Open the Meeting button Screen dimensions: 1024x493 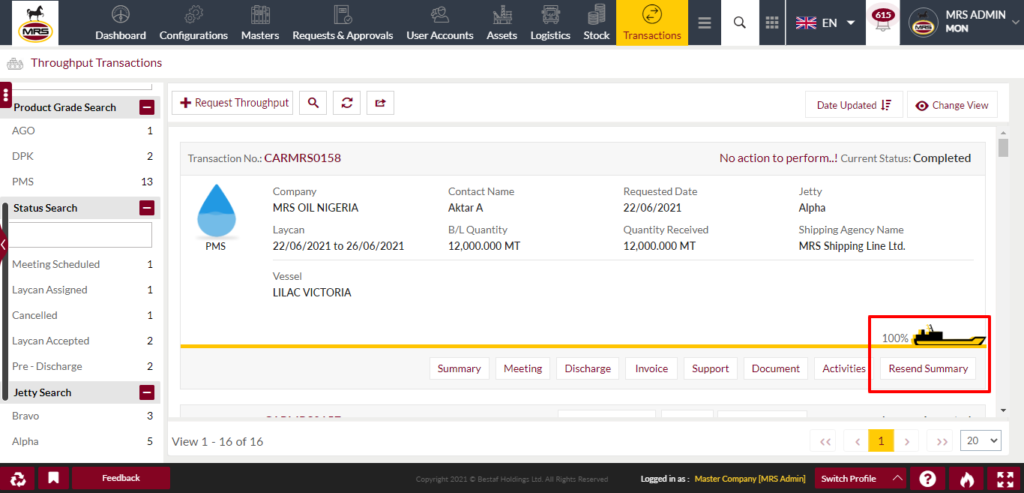pyautogui.click(x=522, y=368)
